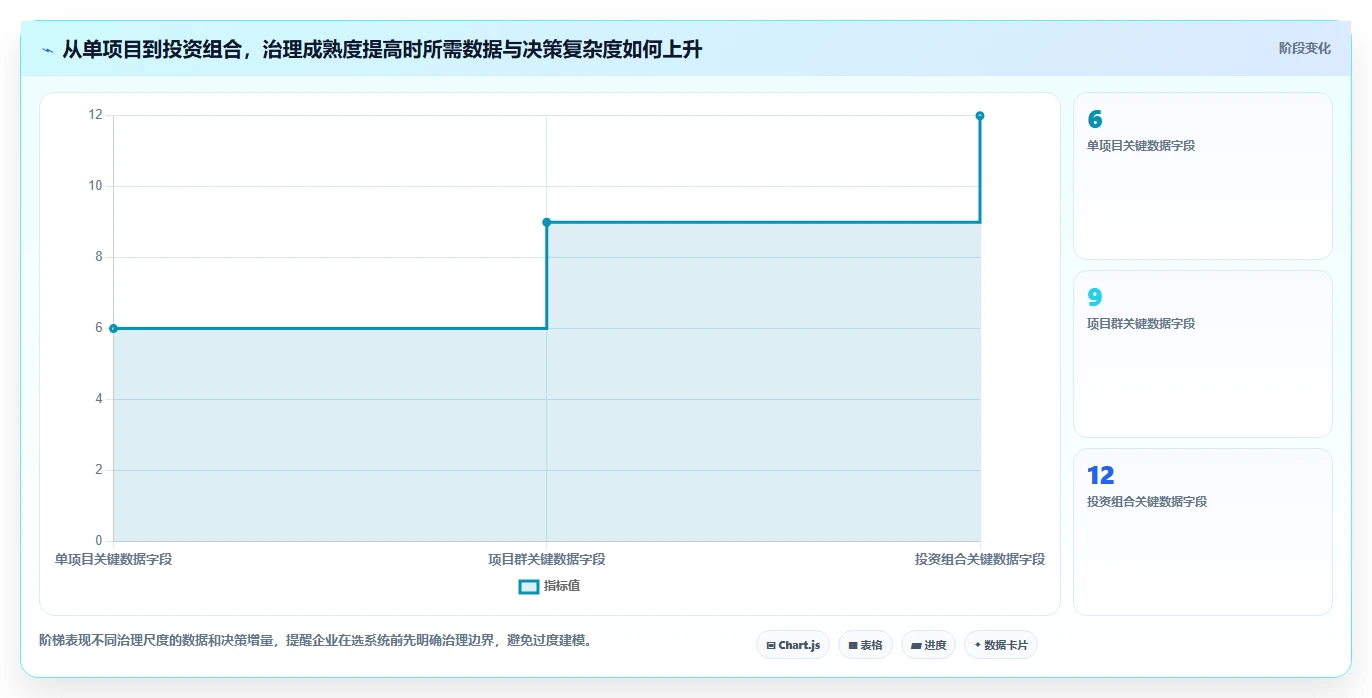The image size is (1372, 698).
Task: Click the x-axis label 单项目关键数据字段
Action: [x=114, y=559]
